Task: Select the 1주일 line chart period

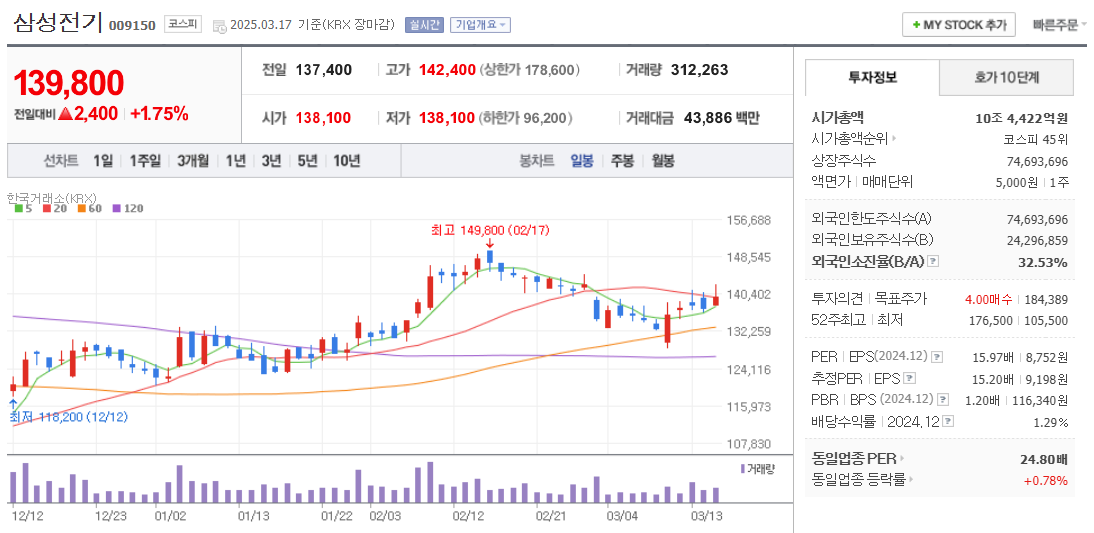Action: (x=145, y=161)
